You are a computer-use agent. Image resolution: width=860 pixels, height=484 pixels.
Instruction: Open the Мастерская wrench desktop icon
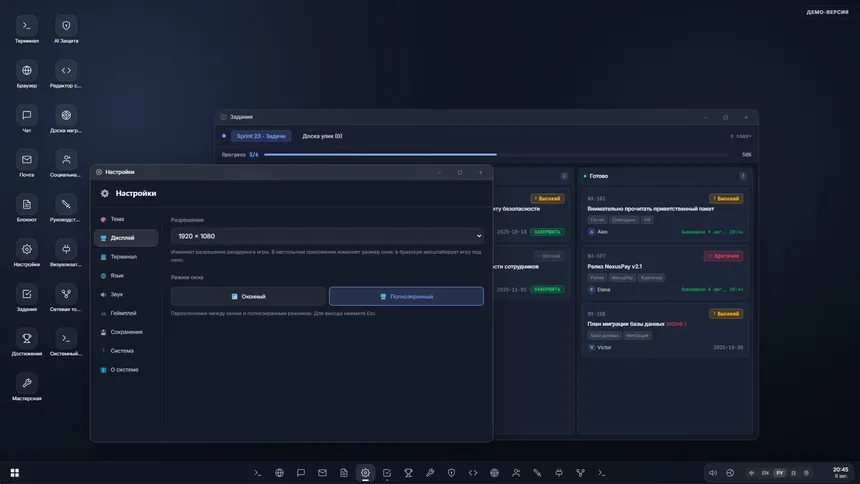(x=26, y=388)
